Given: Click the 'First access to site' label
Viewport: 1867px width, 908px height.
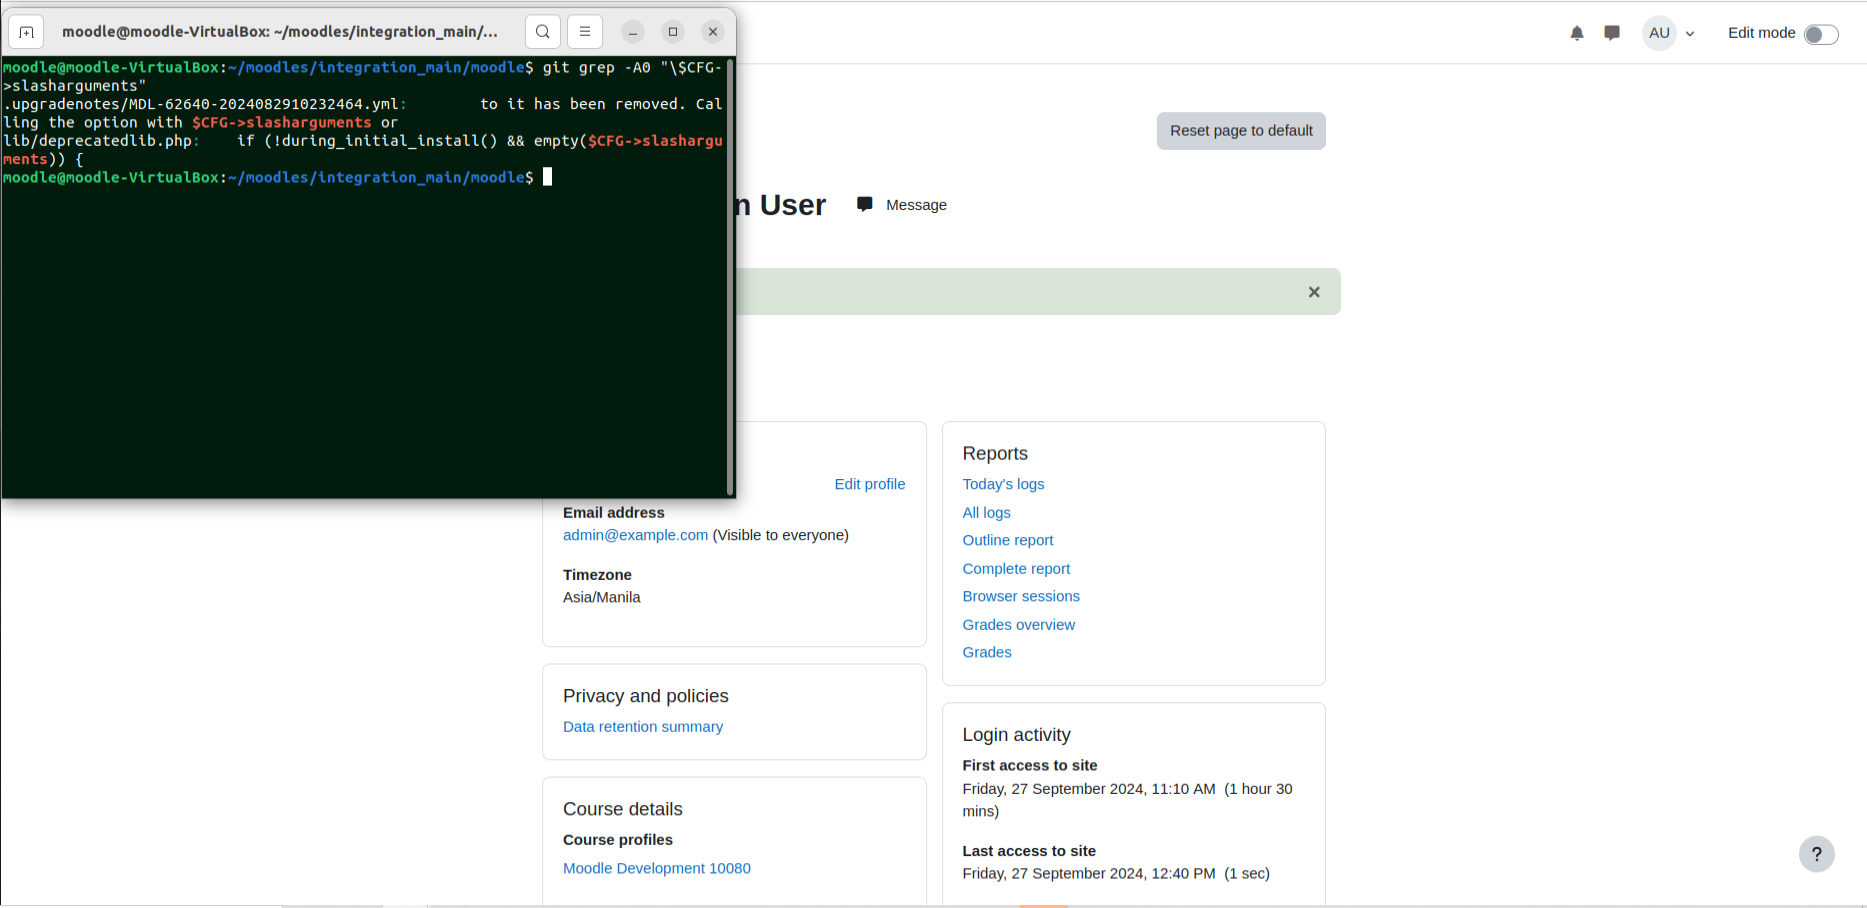Looking at the screenshot, I should (1030, 765).
